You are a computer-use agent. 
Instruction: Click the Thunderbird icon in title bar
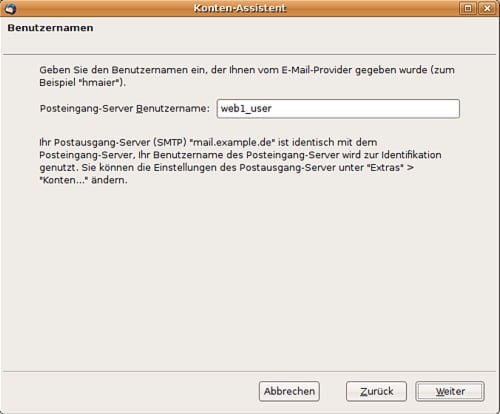tap(10, 8)
